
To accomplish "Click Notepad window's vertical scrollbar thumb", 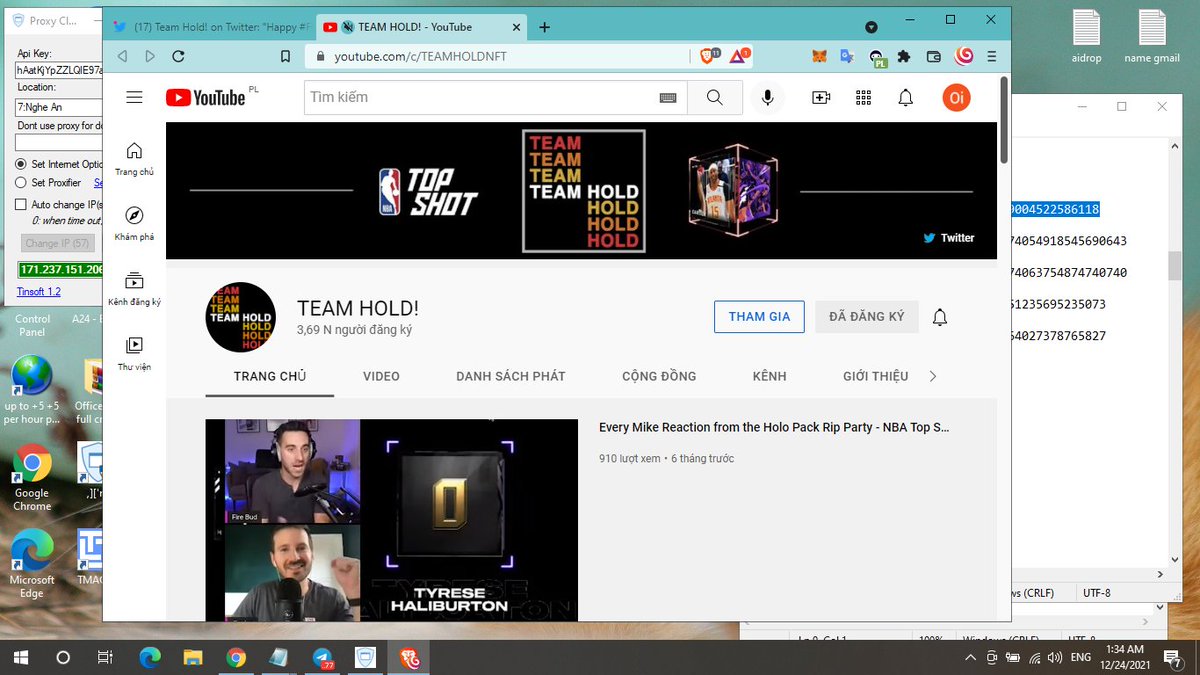I will [1177, 265].
